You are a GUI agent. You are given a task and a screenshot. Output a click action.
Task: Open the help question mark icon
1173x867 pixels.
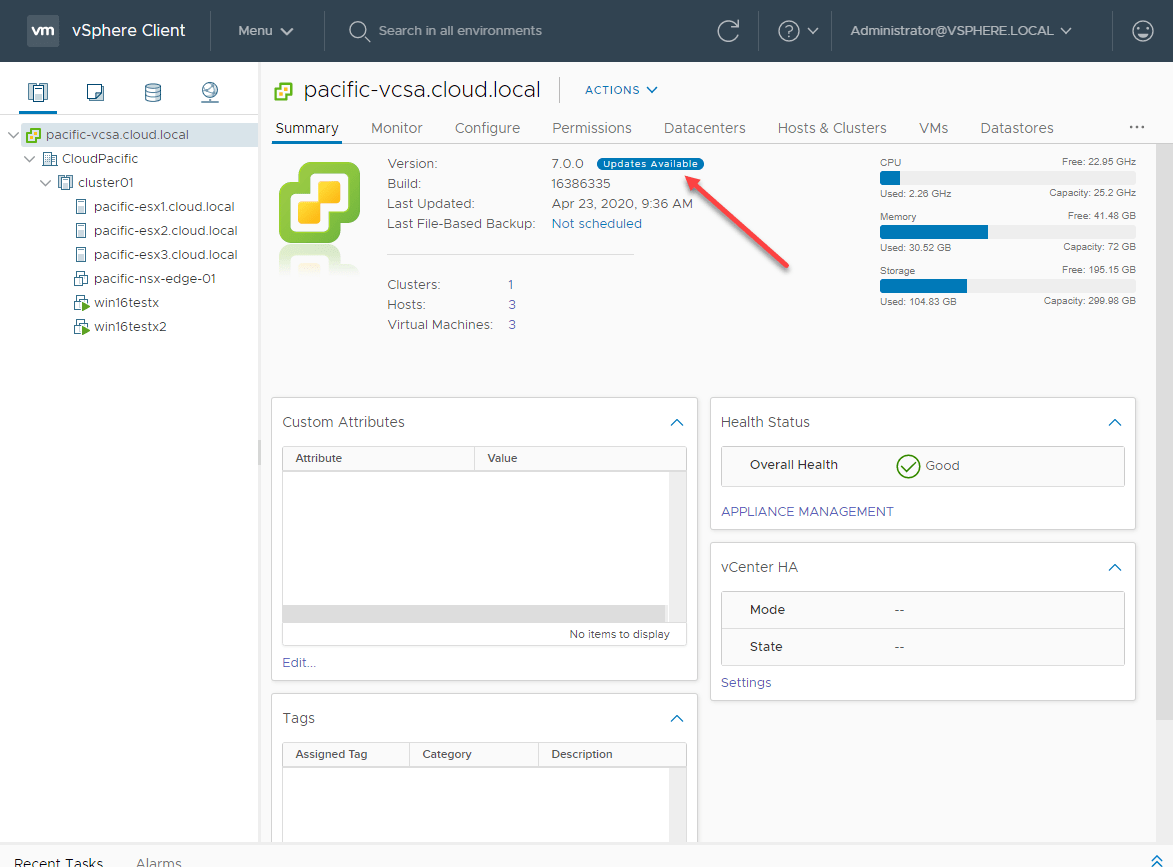click(788, 31)
